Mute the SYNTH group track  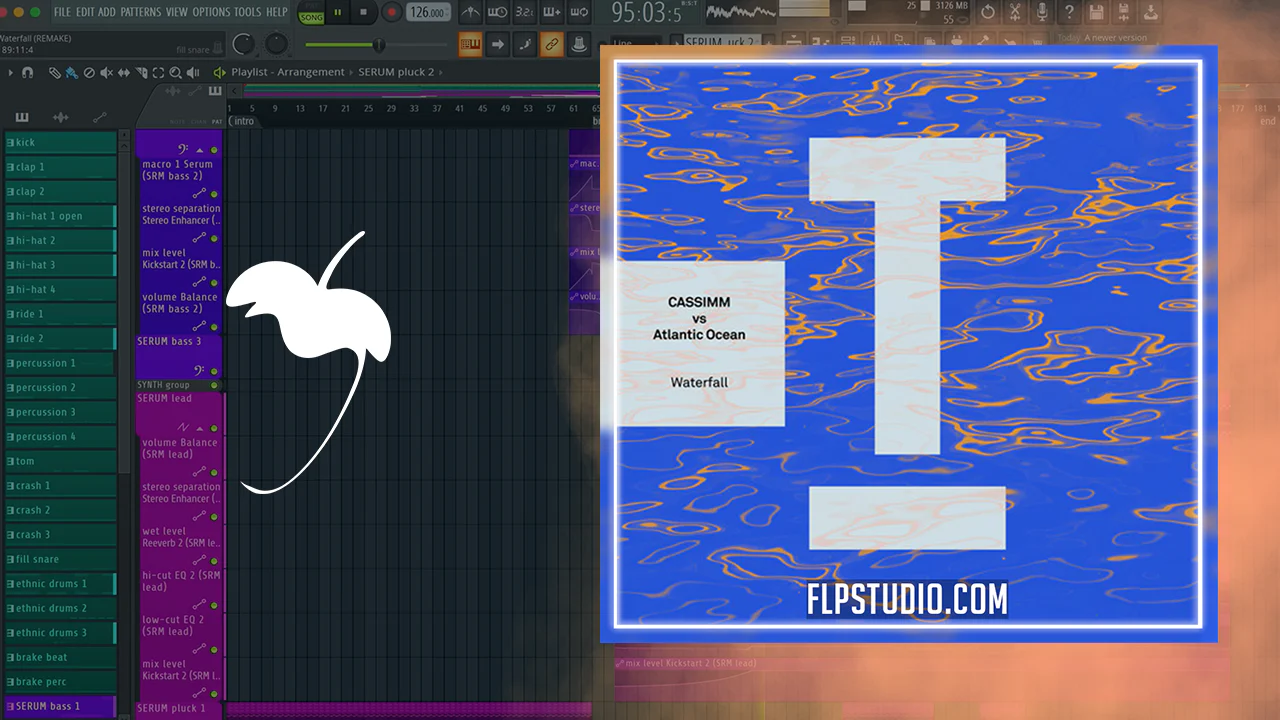coord(214,385)
